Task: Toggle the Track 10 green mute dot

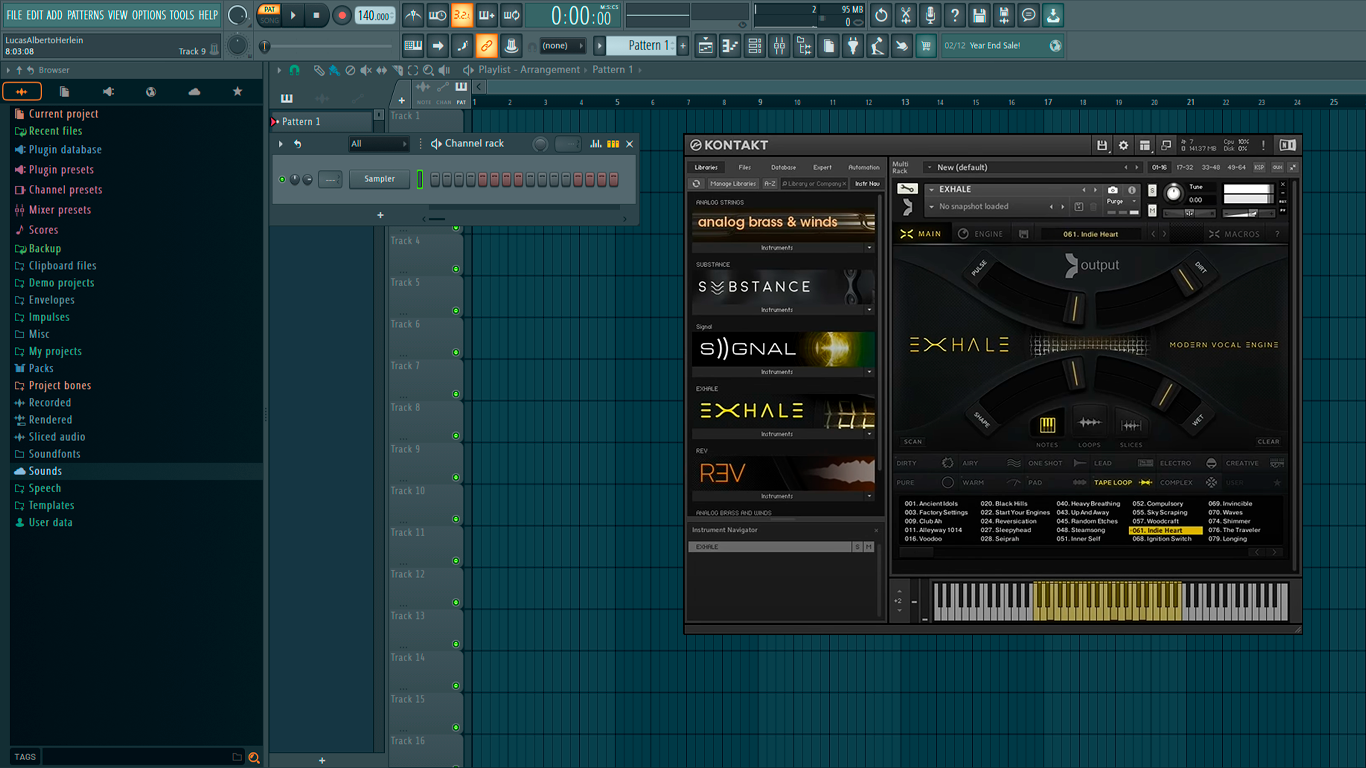Action: (456, 519)
